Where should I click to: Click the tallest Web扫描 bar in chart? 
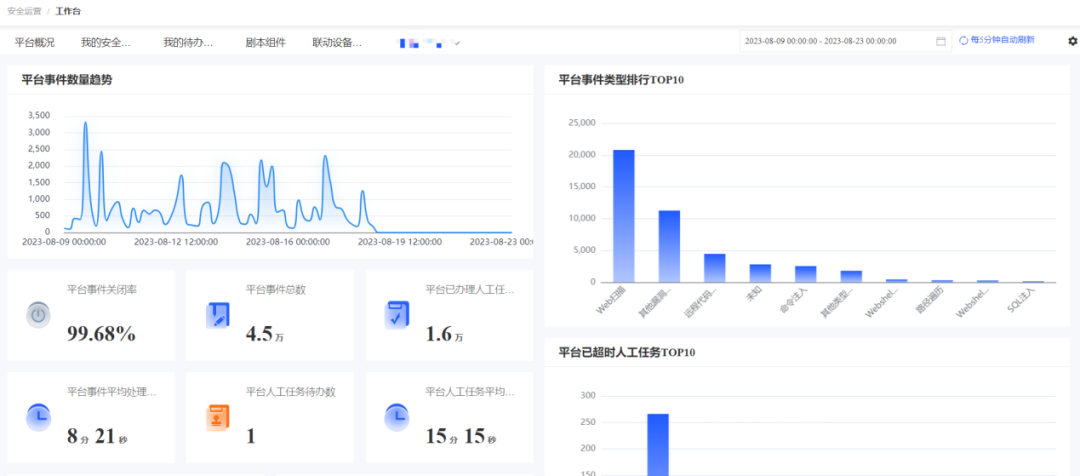(x=623, y=216)
